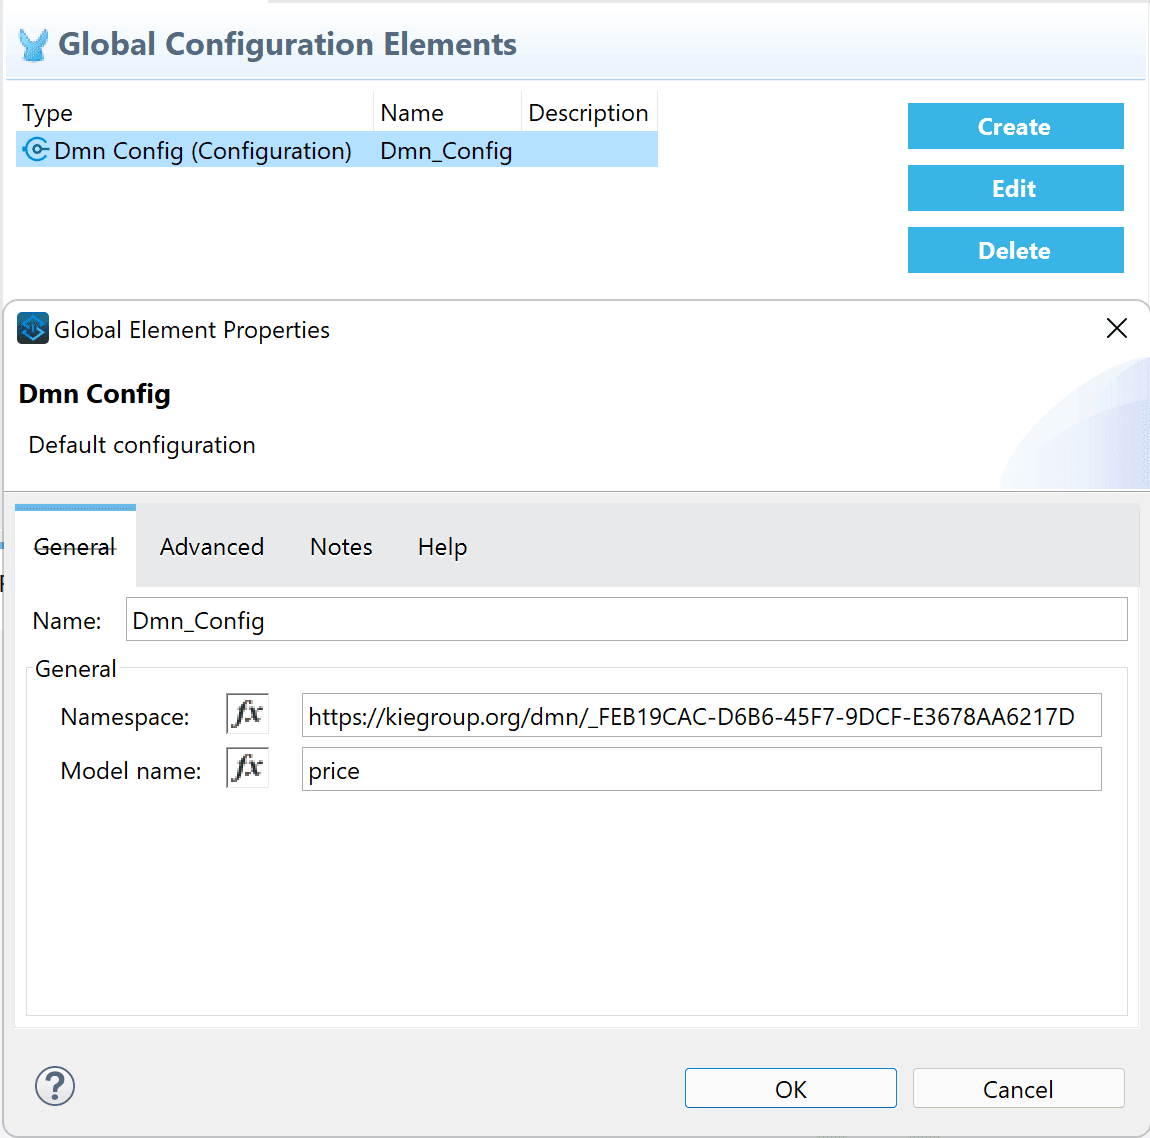Image resolution: width=1150 pixels, height=1138 pixels.
Task: Confirm the dialog with OK
Action: click(790, 1089)
